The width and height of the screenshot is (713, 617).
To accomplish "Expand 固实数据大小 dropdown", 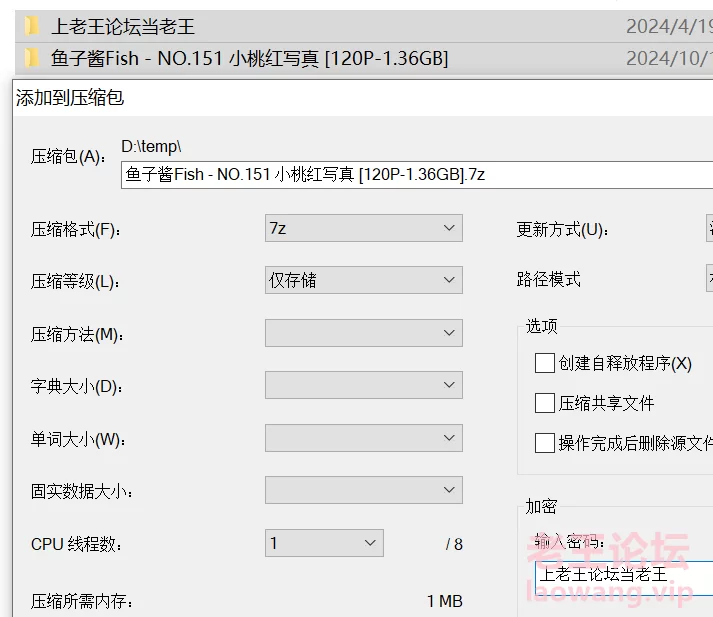I will [x=364, y=490].
